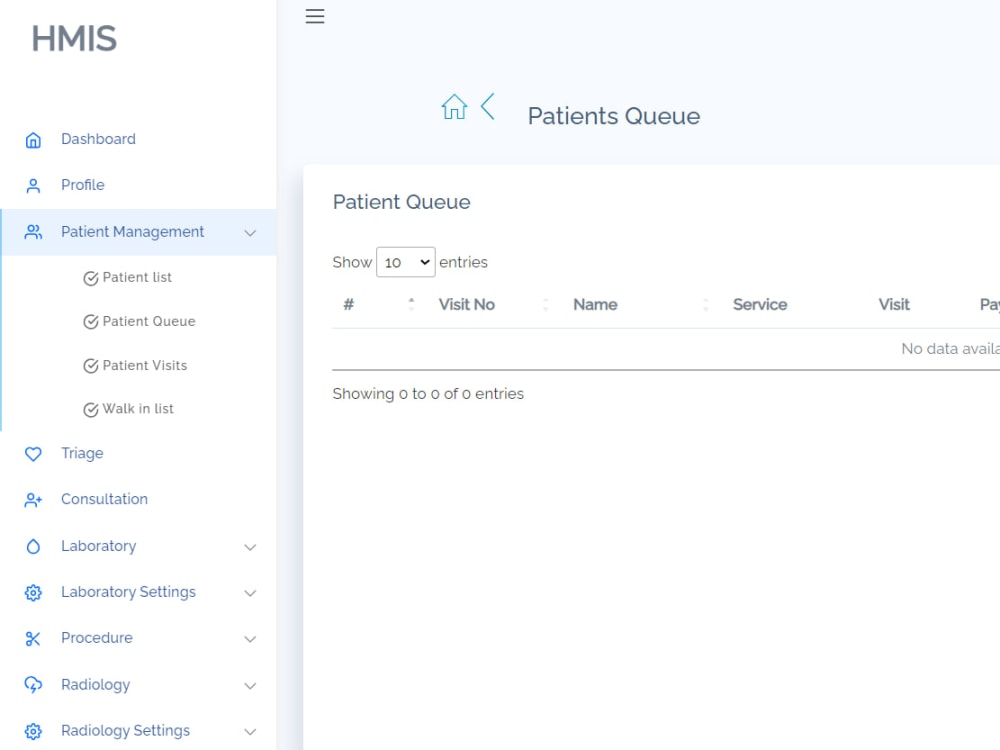1000x750 pixels.
Task: Click the check icon beside Patient list
Action: coord(91,278)
